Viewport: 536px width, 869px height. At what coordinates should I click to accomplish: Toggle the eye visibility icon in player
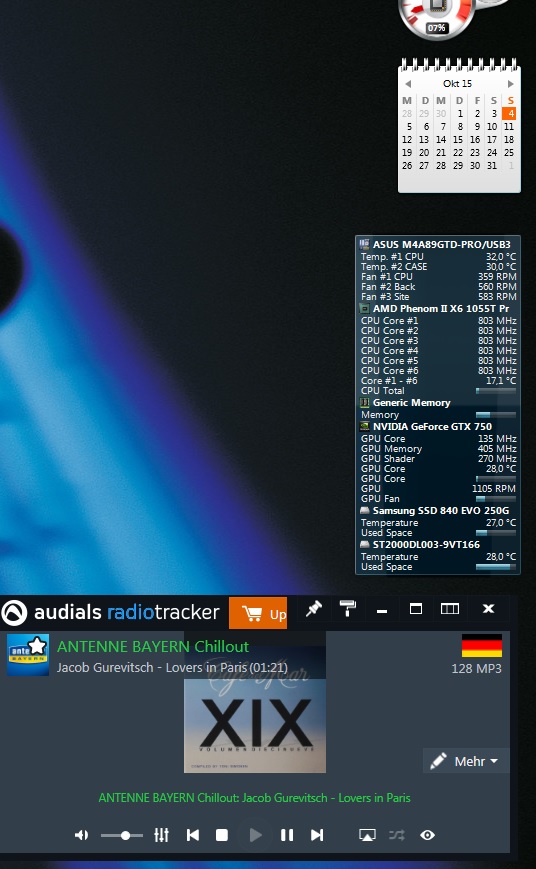coord(427,835)
